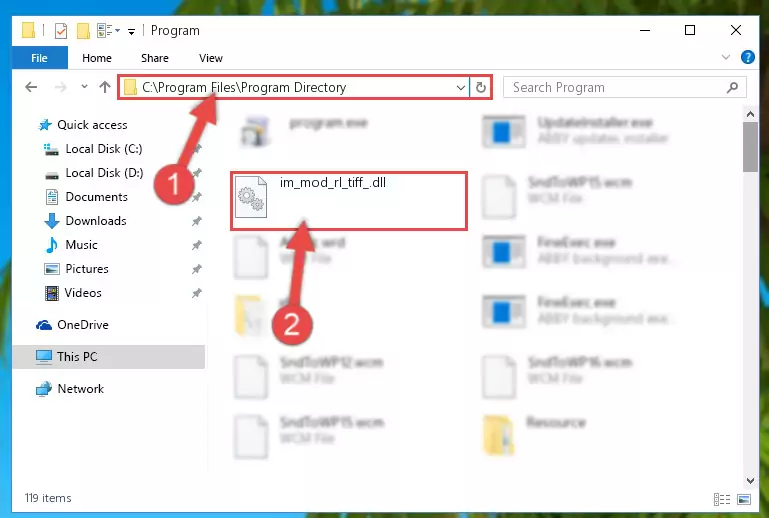Open the Explorer help icon

point(747,57)
